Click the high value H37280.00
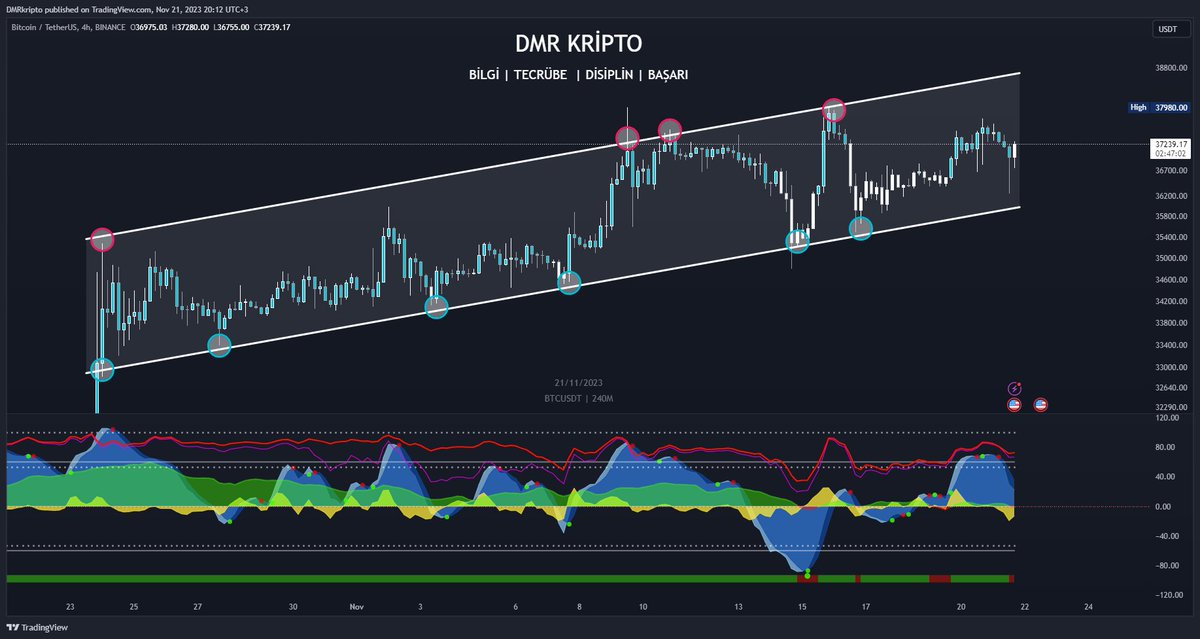Screen dimensions: 1200x639 [x=190, y=27]
